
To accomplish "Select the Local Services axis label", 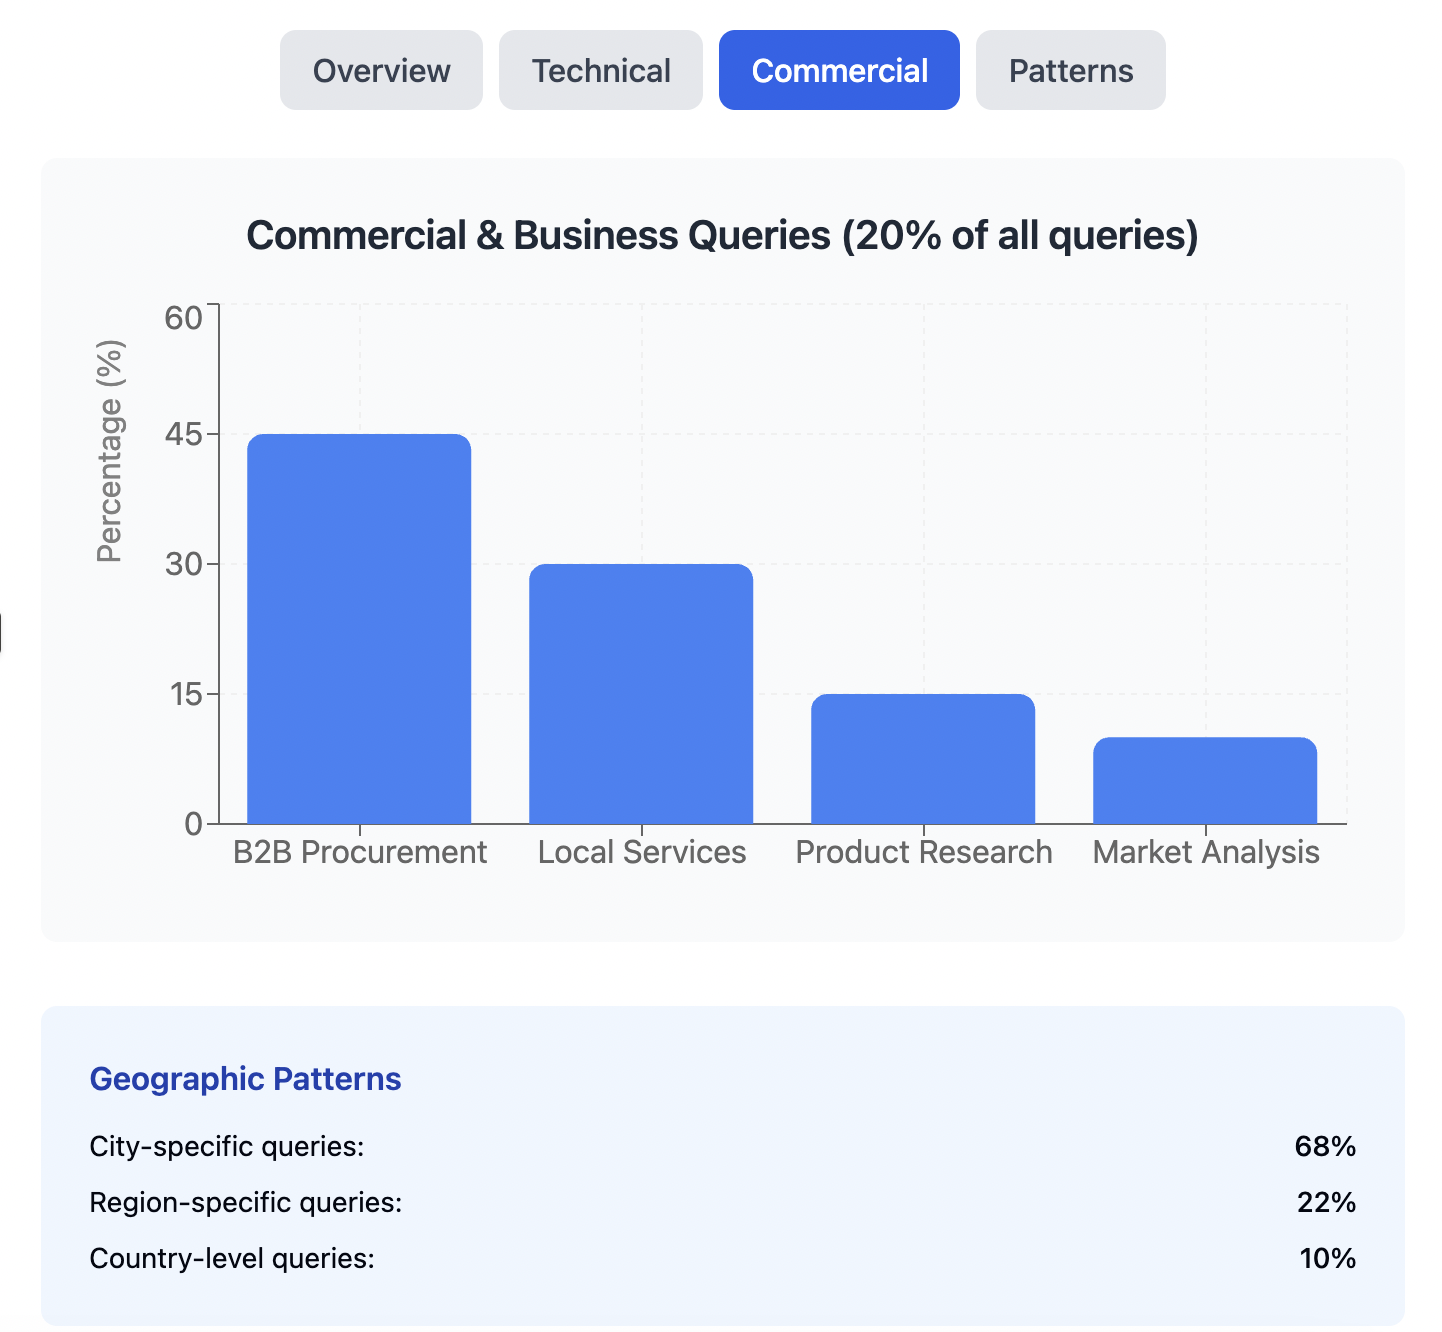I will 642,852.
